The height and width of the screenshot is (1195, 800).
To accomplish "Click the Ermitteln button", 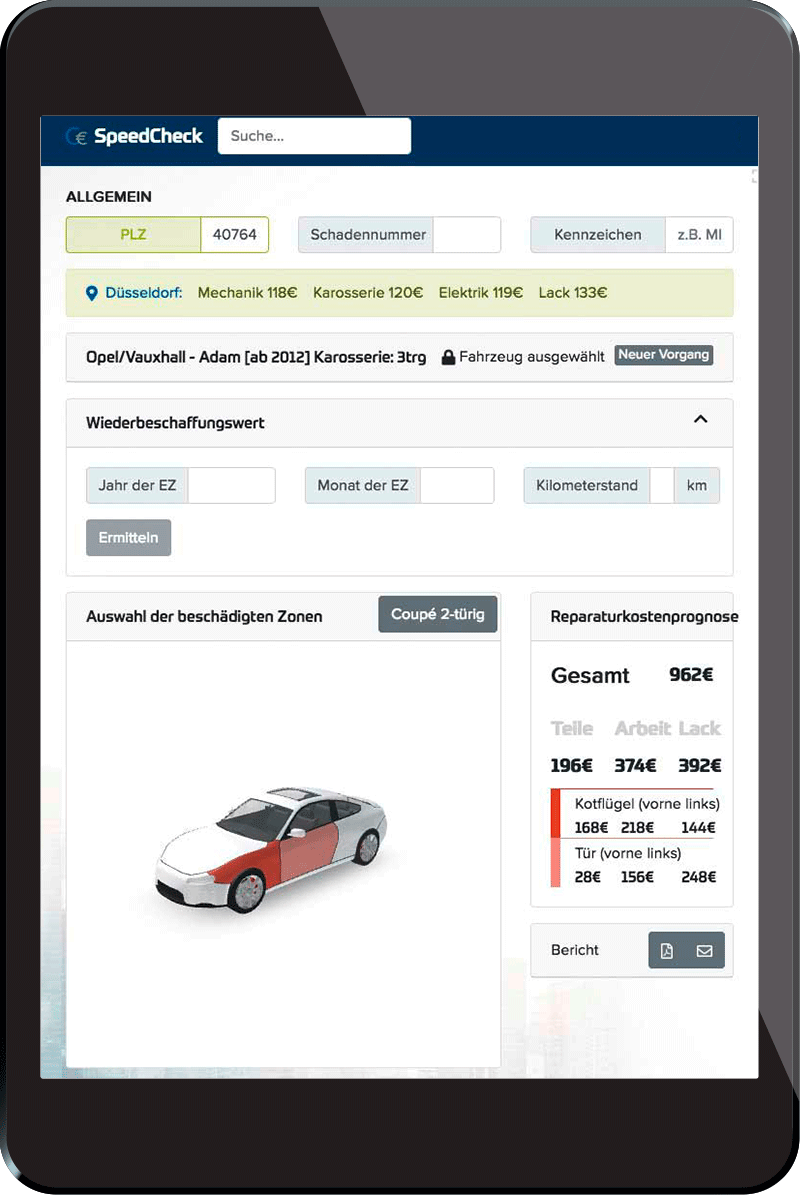I will [x=128, y=538].
